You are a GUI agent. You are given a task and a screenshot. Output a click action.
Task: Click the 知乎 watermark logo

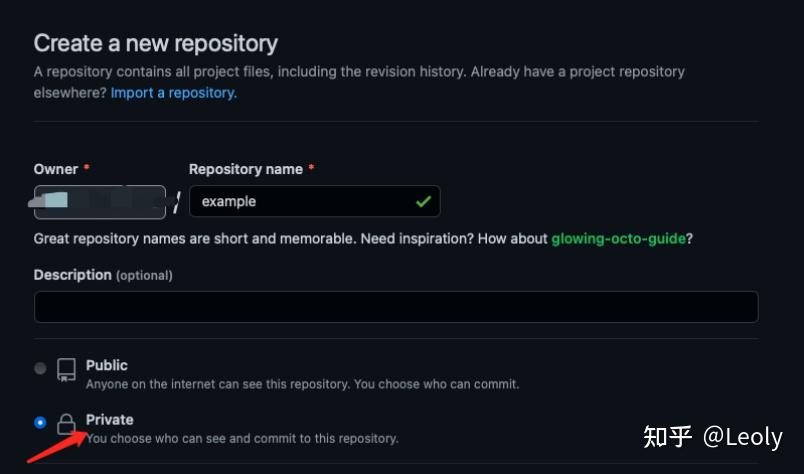(668, 437)
